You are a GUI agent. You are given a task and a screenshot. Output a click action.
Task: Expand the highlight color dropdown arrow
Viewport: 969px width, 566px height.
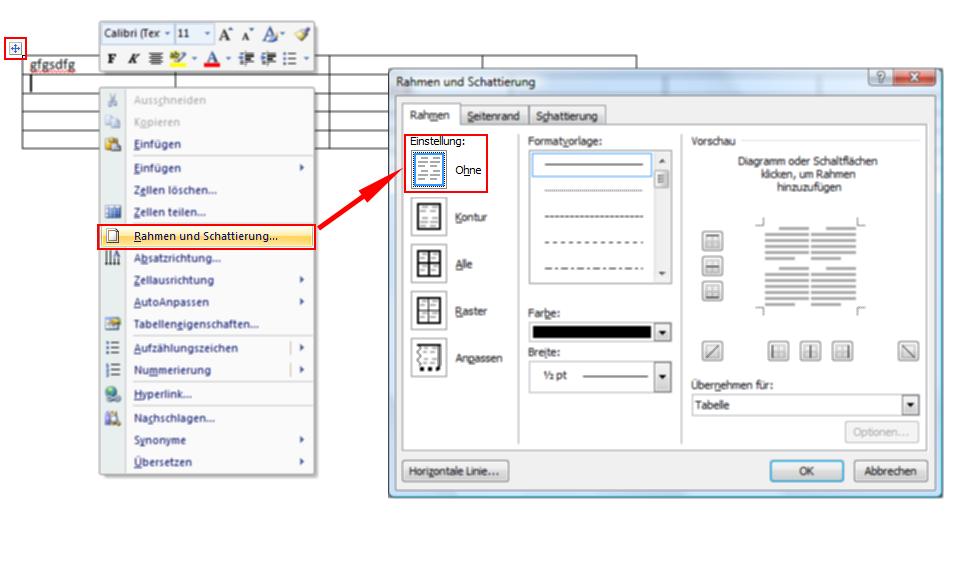click(194, 59)
